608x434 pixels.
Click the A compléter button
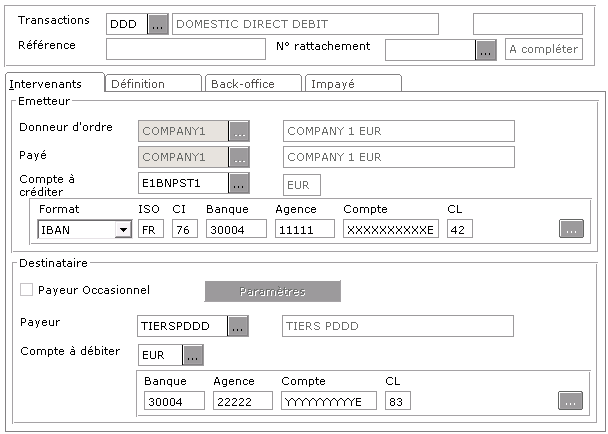[543, 49]
